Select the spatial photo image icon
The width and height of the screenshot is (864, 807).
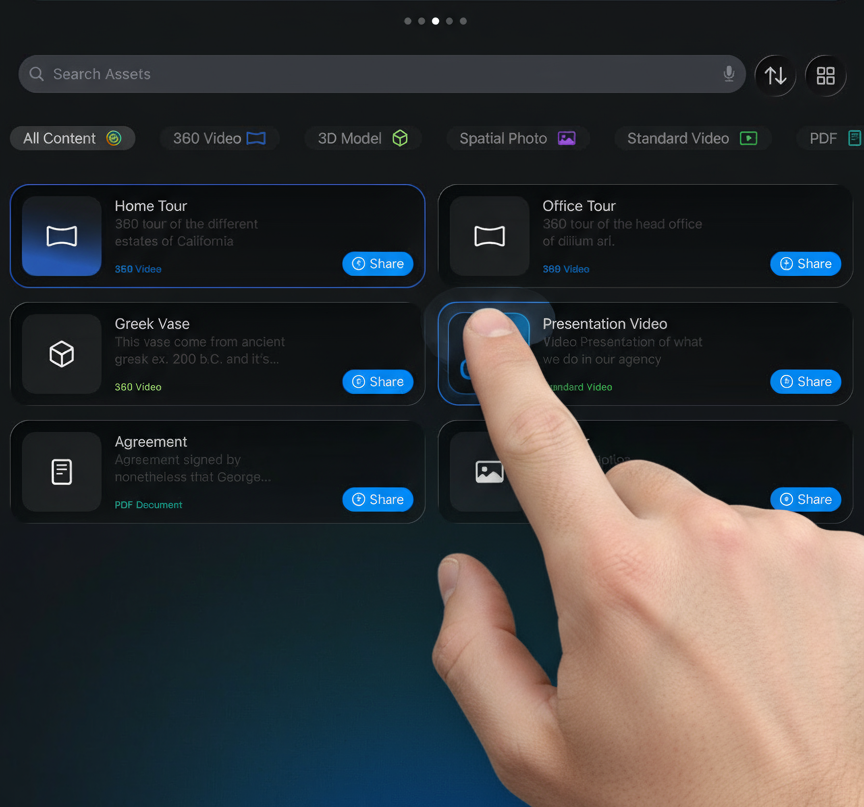[489, 472]
